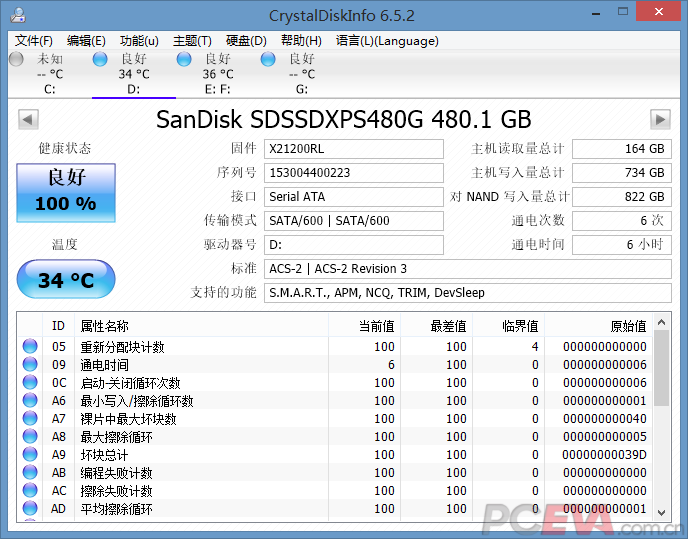Click host reads total 164 GB field
The height and width of the screenshot is (539, 688).
click(622, 149)
